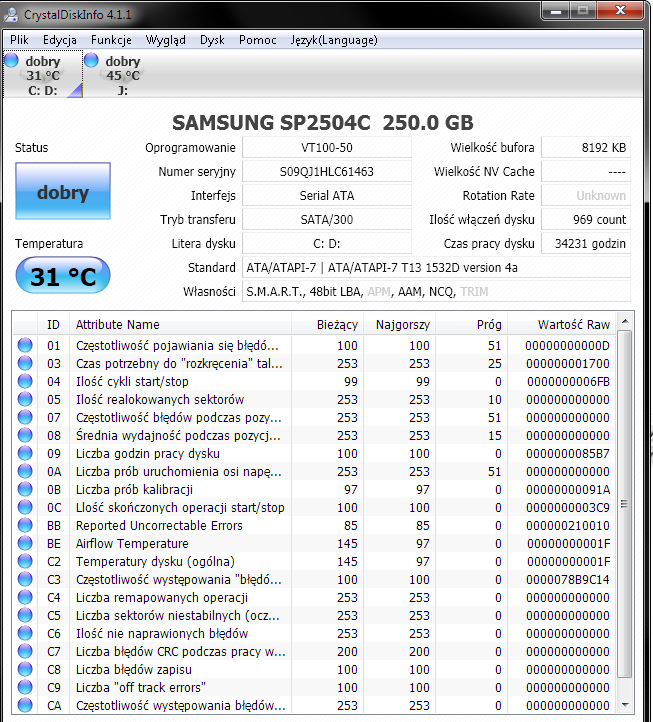Click the Najgorszy column header
The height and width of the screenshot is (722, 653).
(x=400, y=325)
